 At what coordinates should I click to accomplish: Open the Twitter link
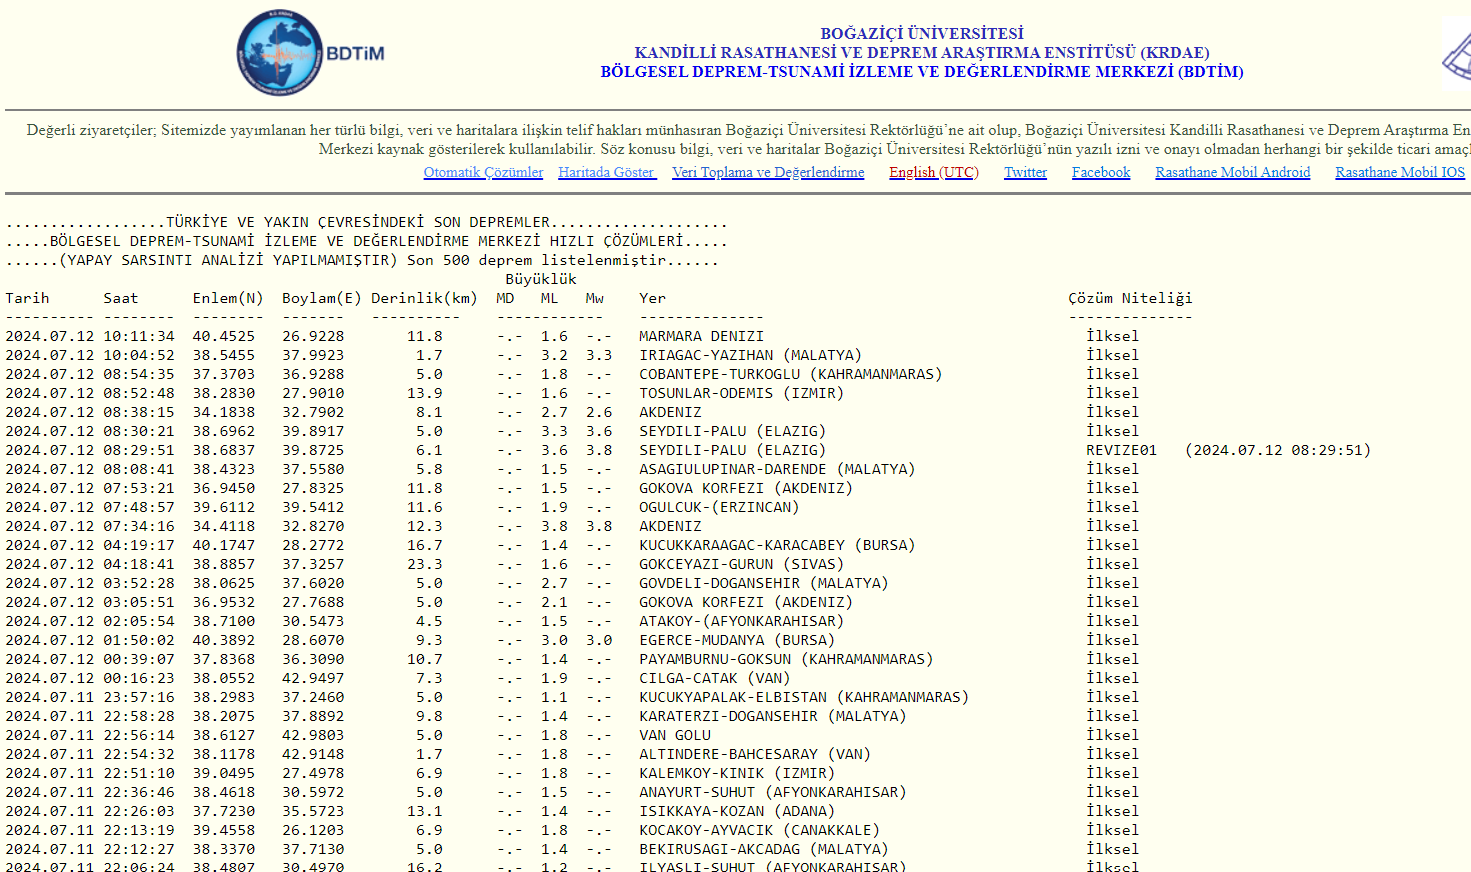(x=1025, y=172)
